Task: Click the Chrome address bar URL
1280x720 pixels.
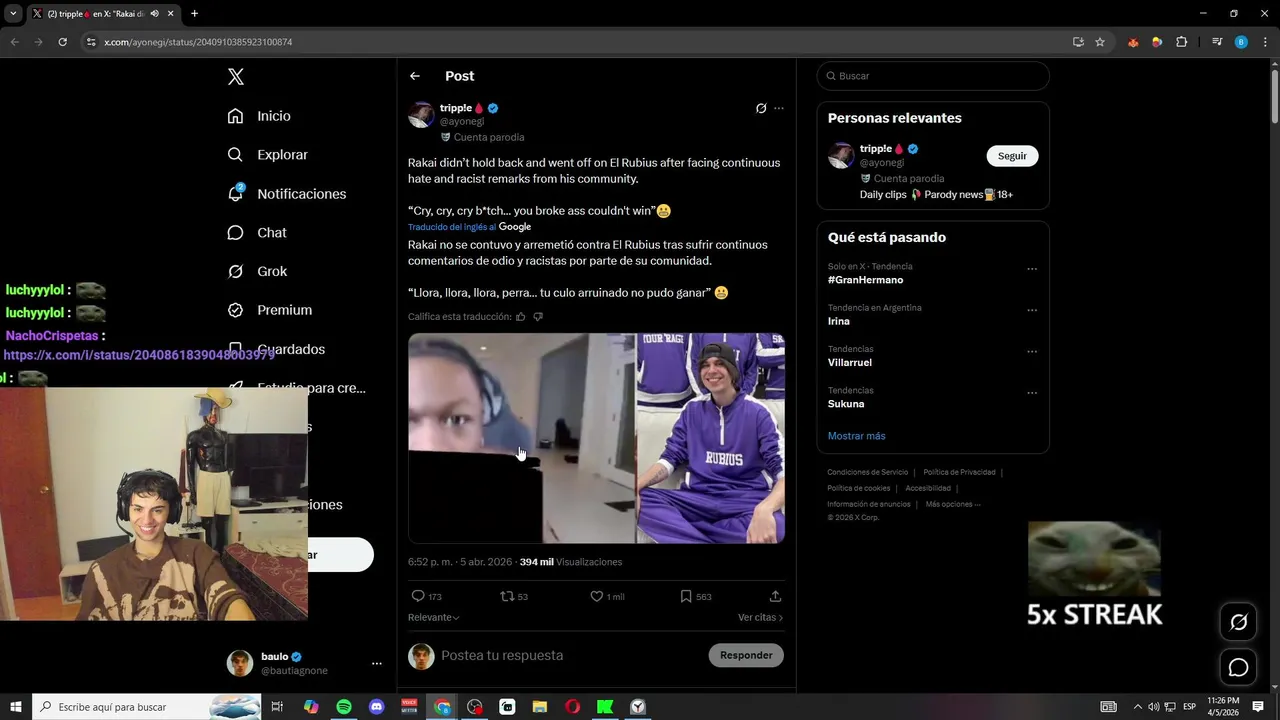Action: pos(198,42)
